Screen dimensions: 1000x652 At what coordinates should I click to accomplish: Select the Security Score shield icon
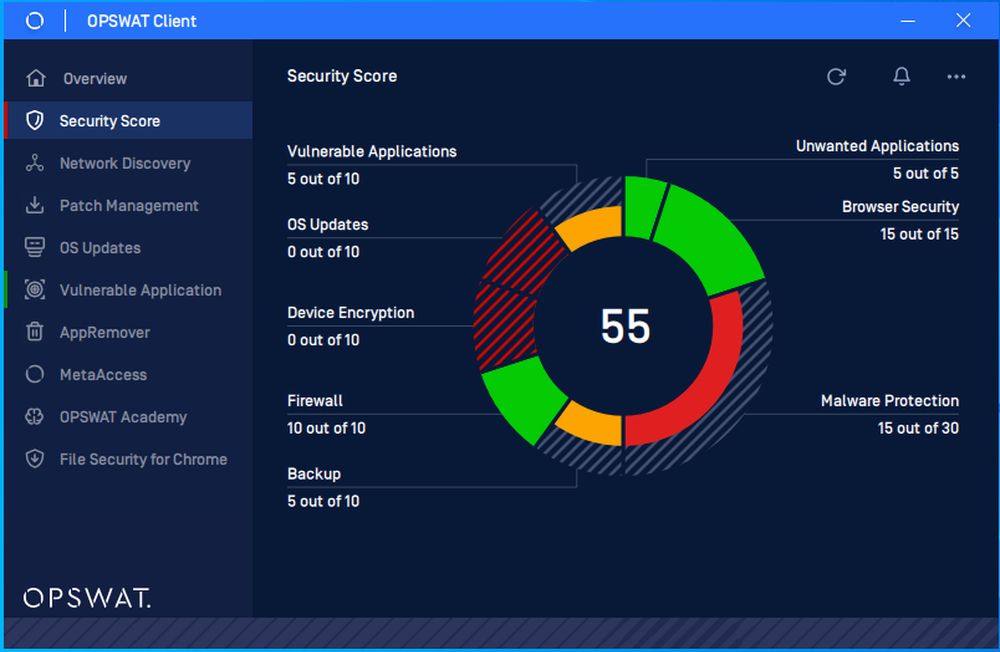pos(35,120)
